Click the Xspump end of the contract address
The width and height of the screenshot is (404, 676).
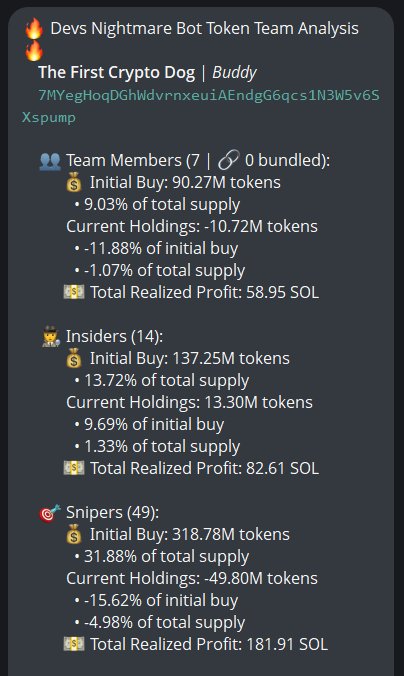tap(49, 118)
